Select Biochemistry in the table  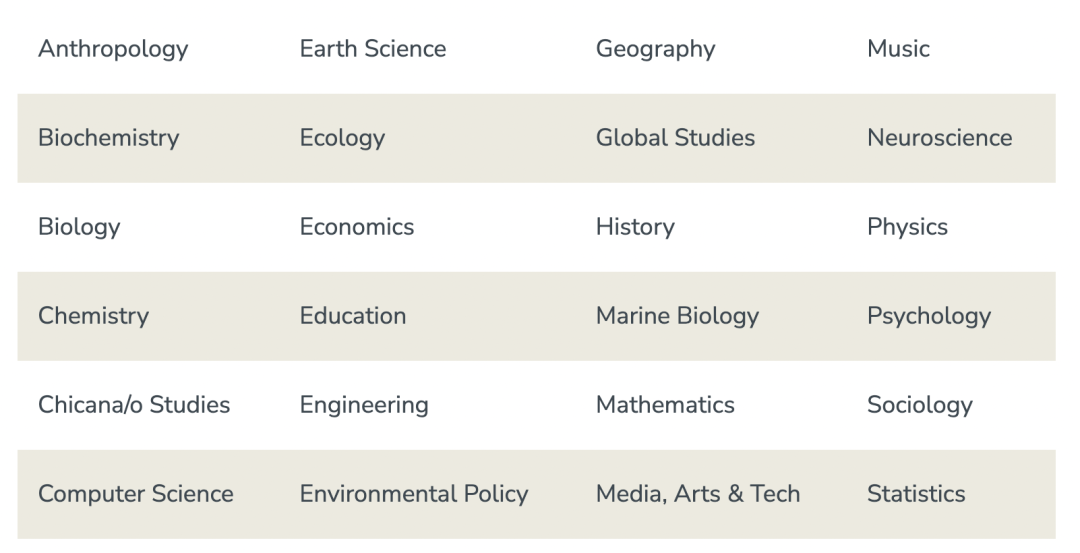click(x=109, y=138)
